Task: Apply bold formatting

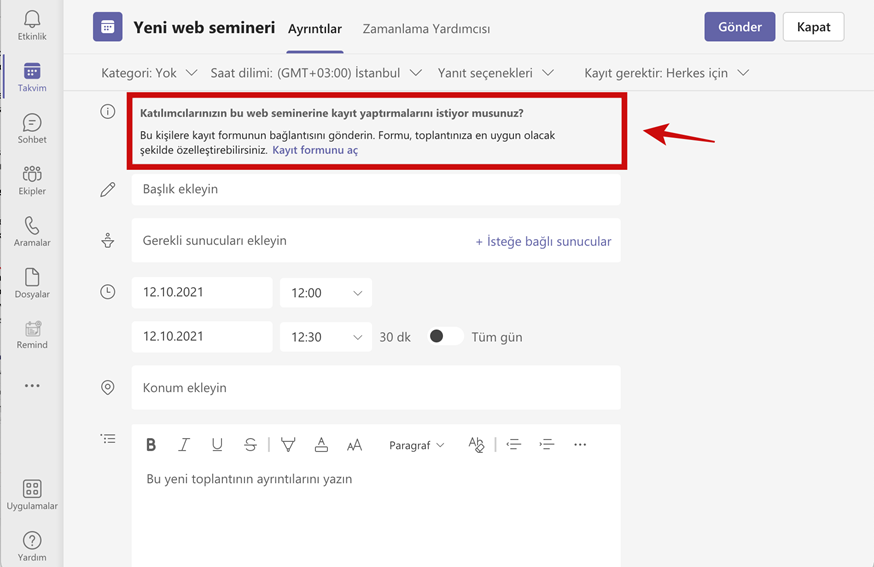Action: tap(150, 444)
